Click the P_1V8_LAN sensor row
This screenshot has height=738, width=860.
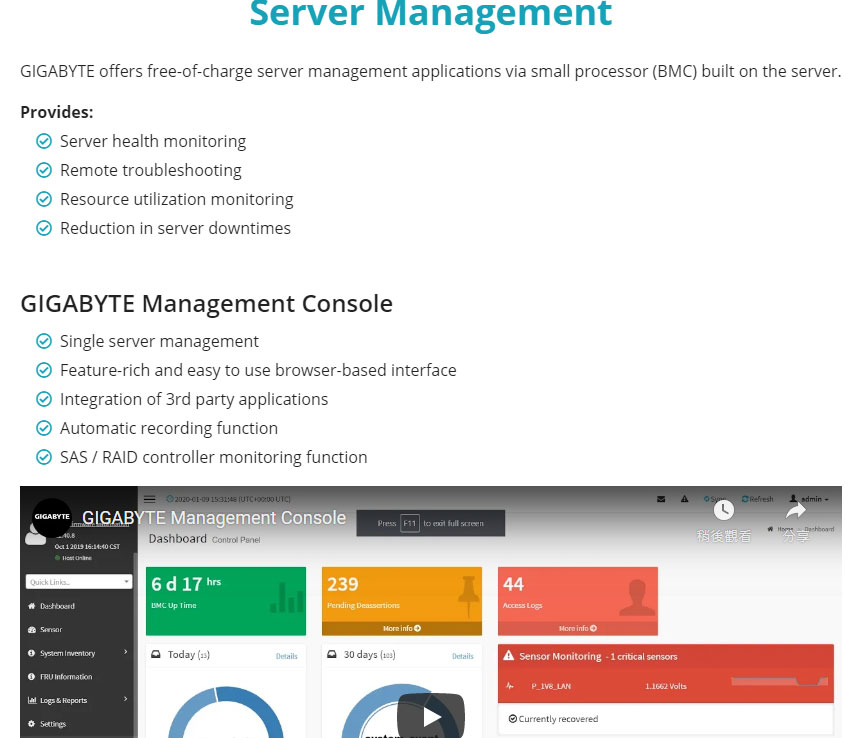tap(666, 685)
